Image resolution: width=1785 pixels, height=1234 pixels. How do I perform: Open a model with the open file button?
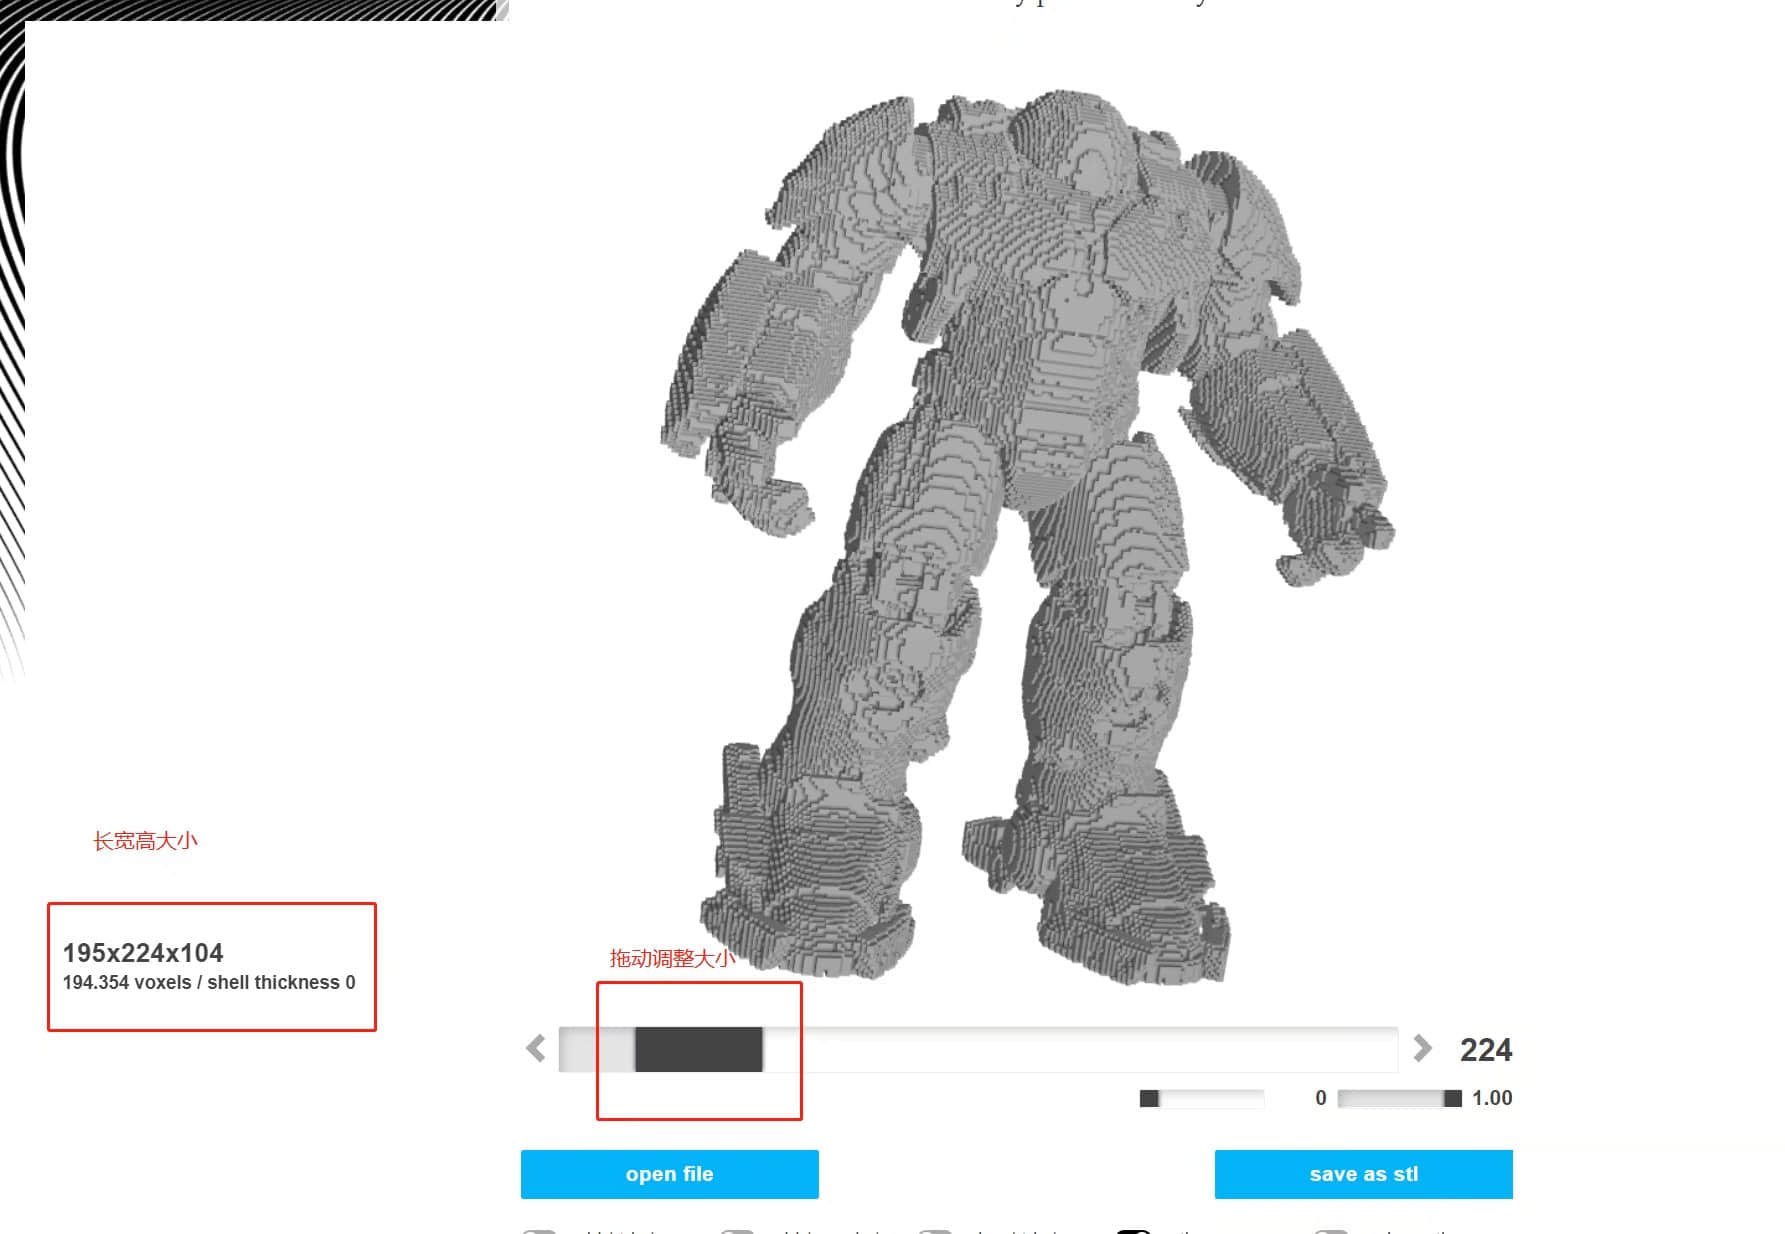(669, 1174)
